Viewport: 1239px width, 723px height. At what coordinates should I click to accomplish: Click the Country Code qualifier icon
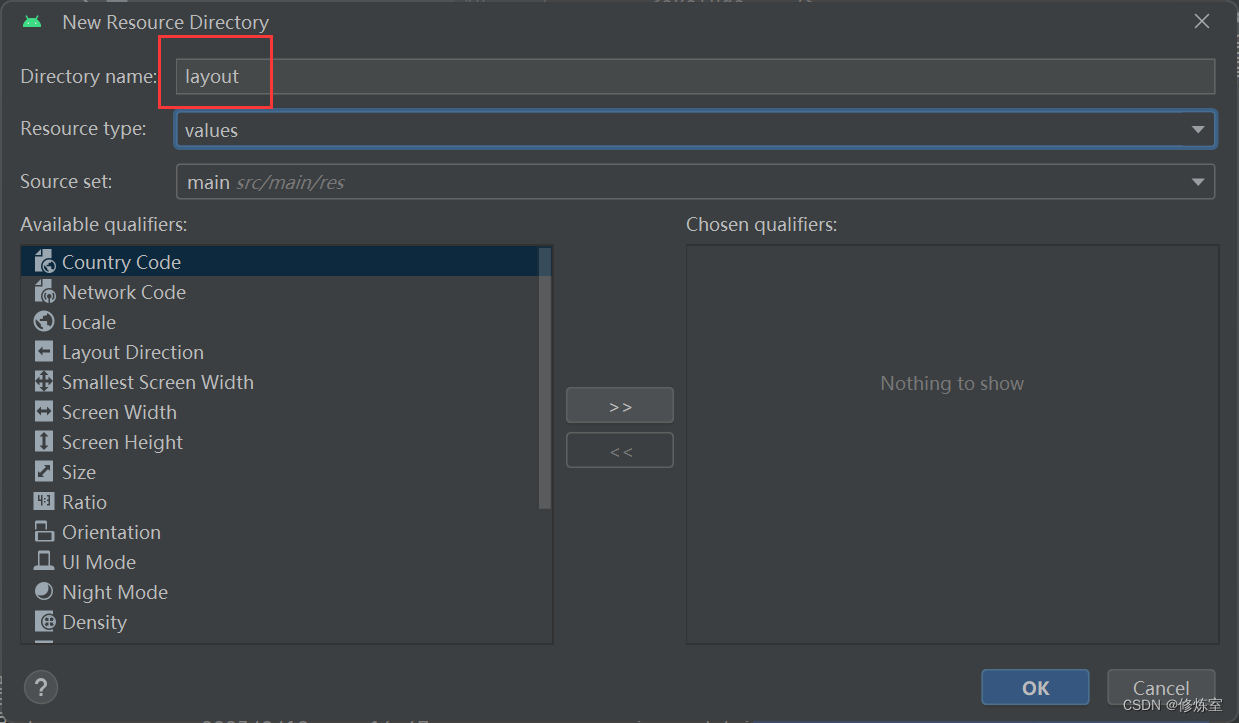(44, 262)
